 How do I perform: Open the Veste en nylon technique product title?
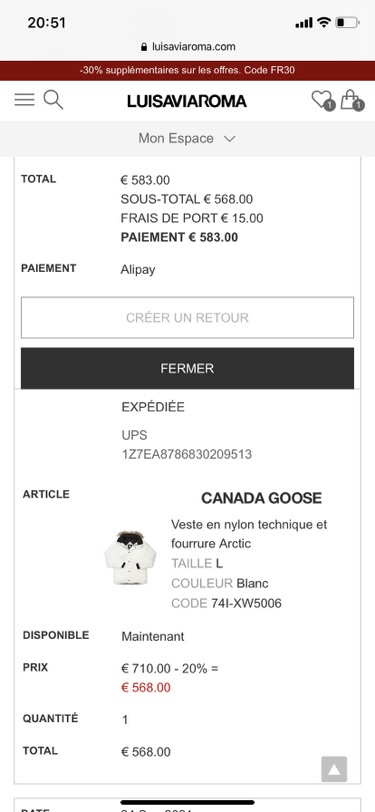coord(249,534)
